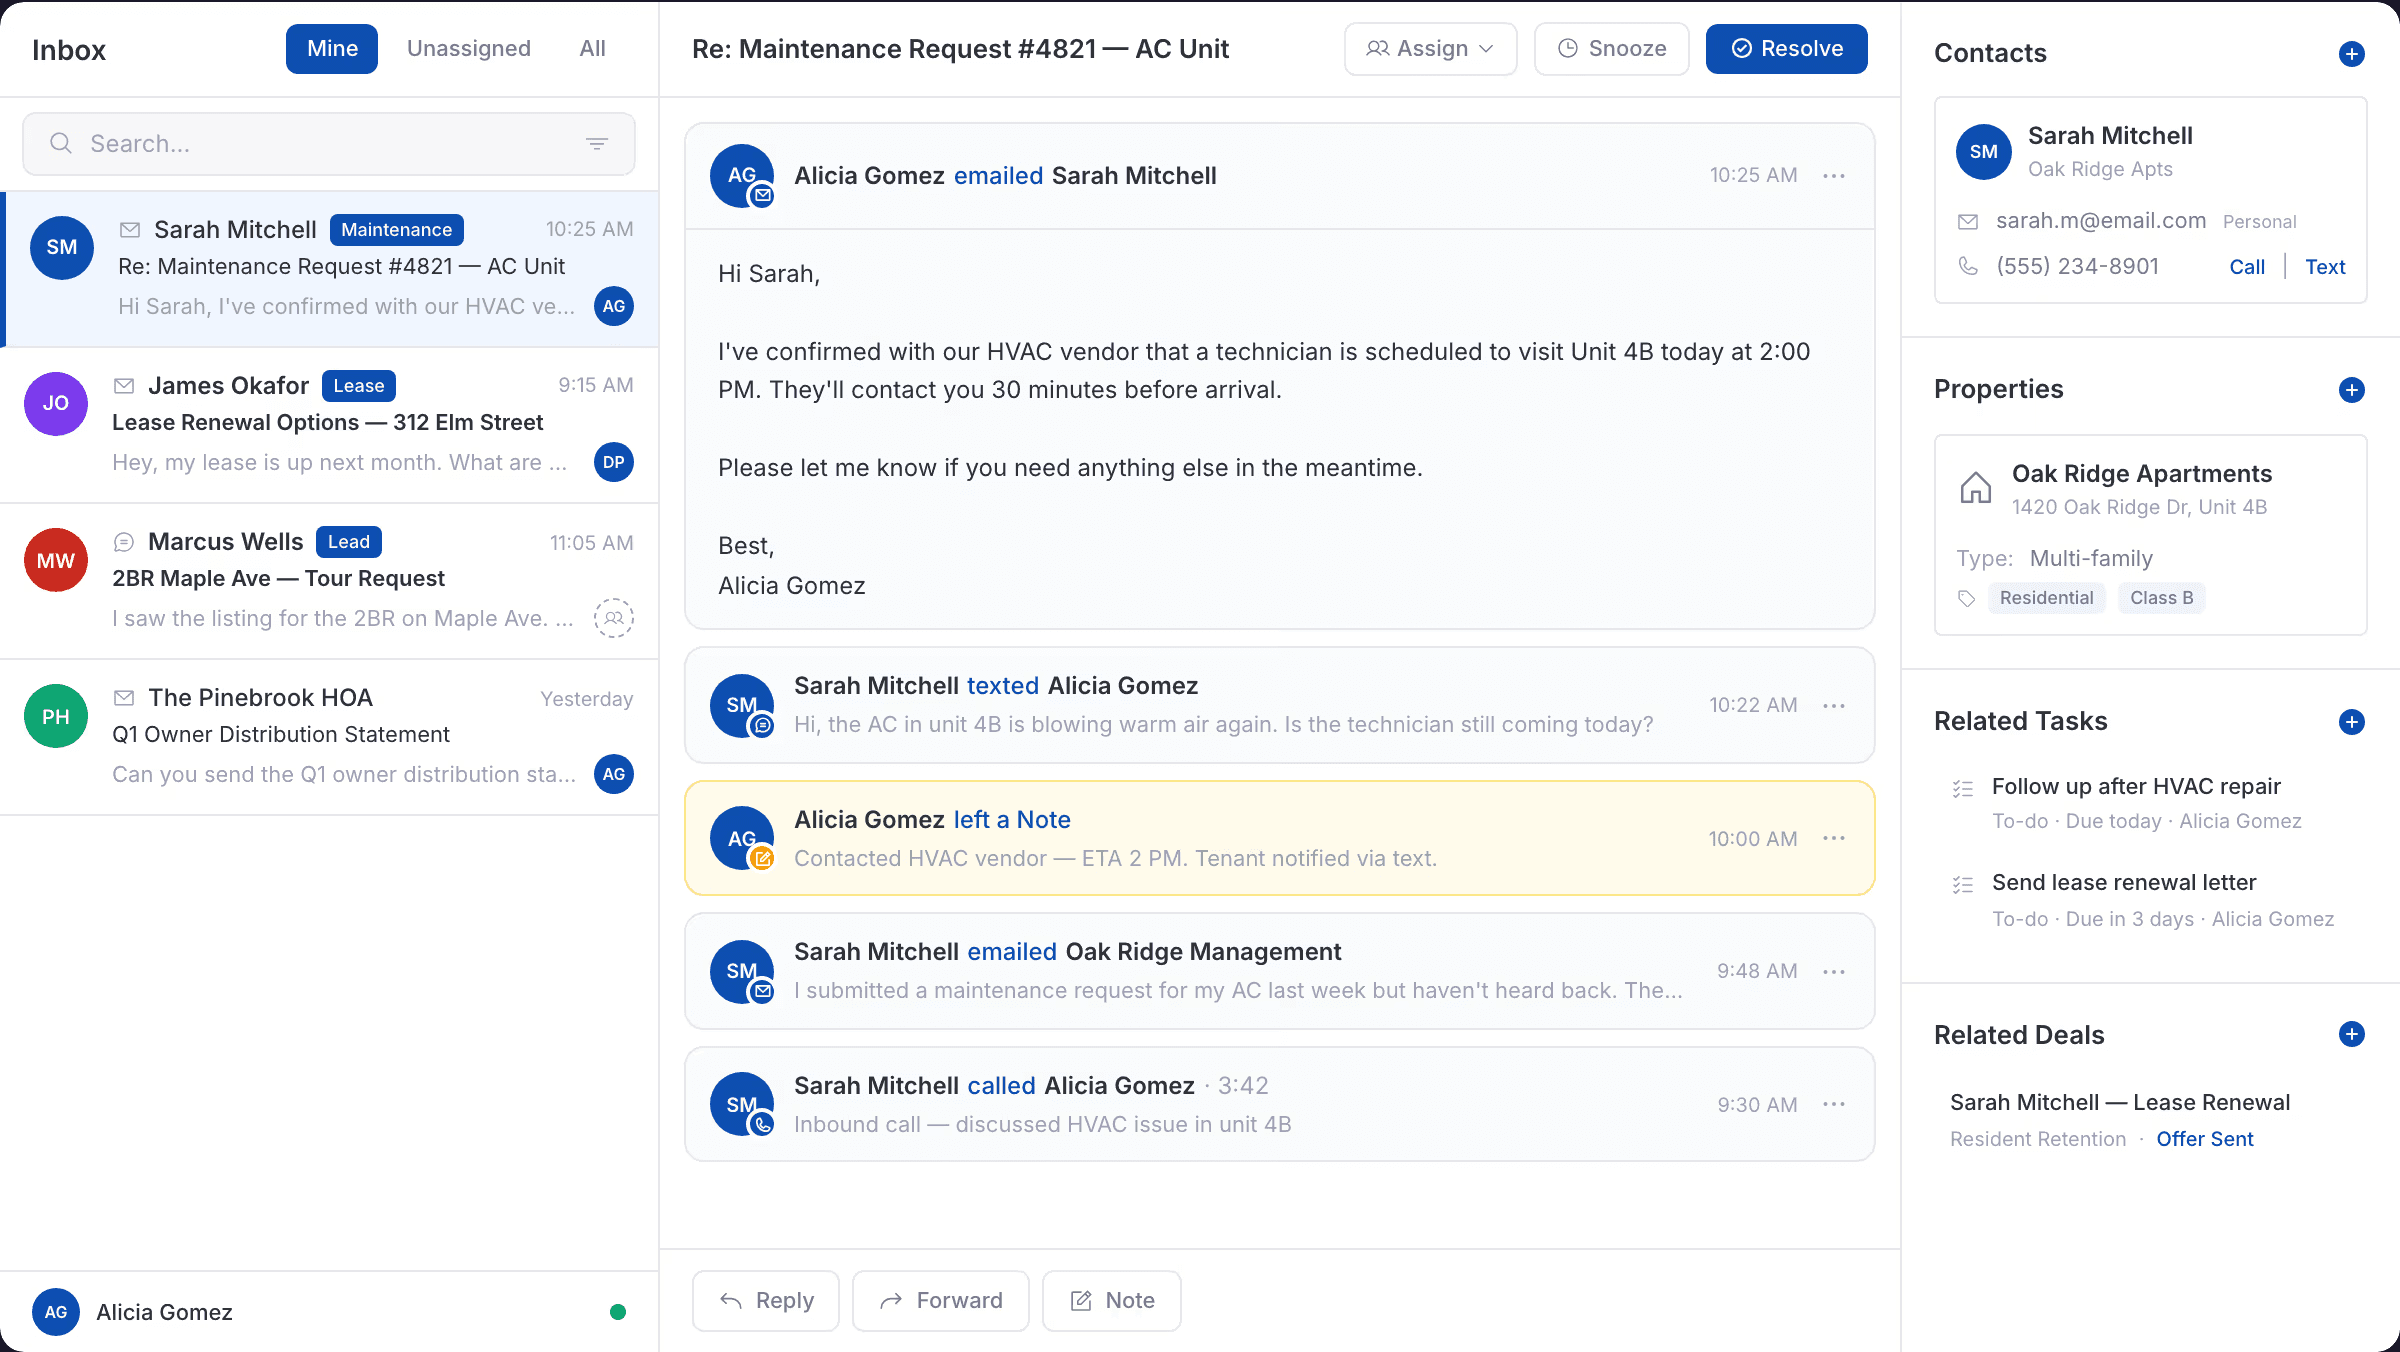
Task: Add a new contact with the plus icon
Action: pyautogui.click(x=2352, y=54)
